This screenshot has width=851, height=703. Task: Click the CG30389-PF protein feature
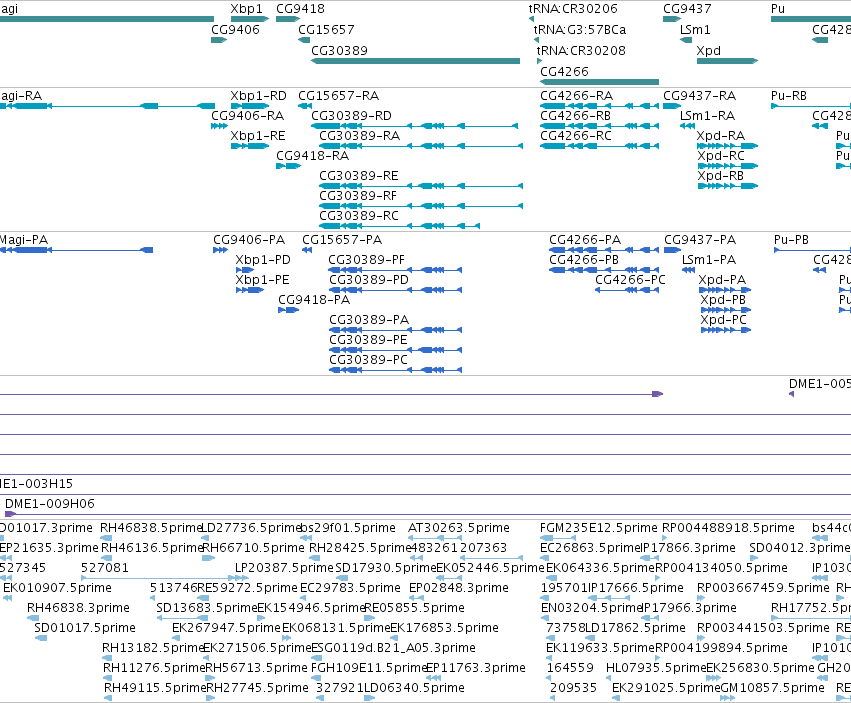[395, 270]
